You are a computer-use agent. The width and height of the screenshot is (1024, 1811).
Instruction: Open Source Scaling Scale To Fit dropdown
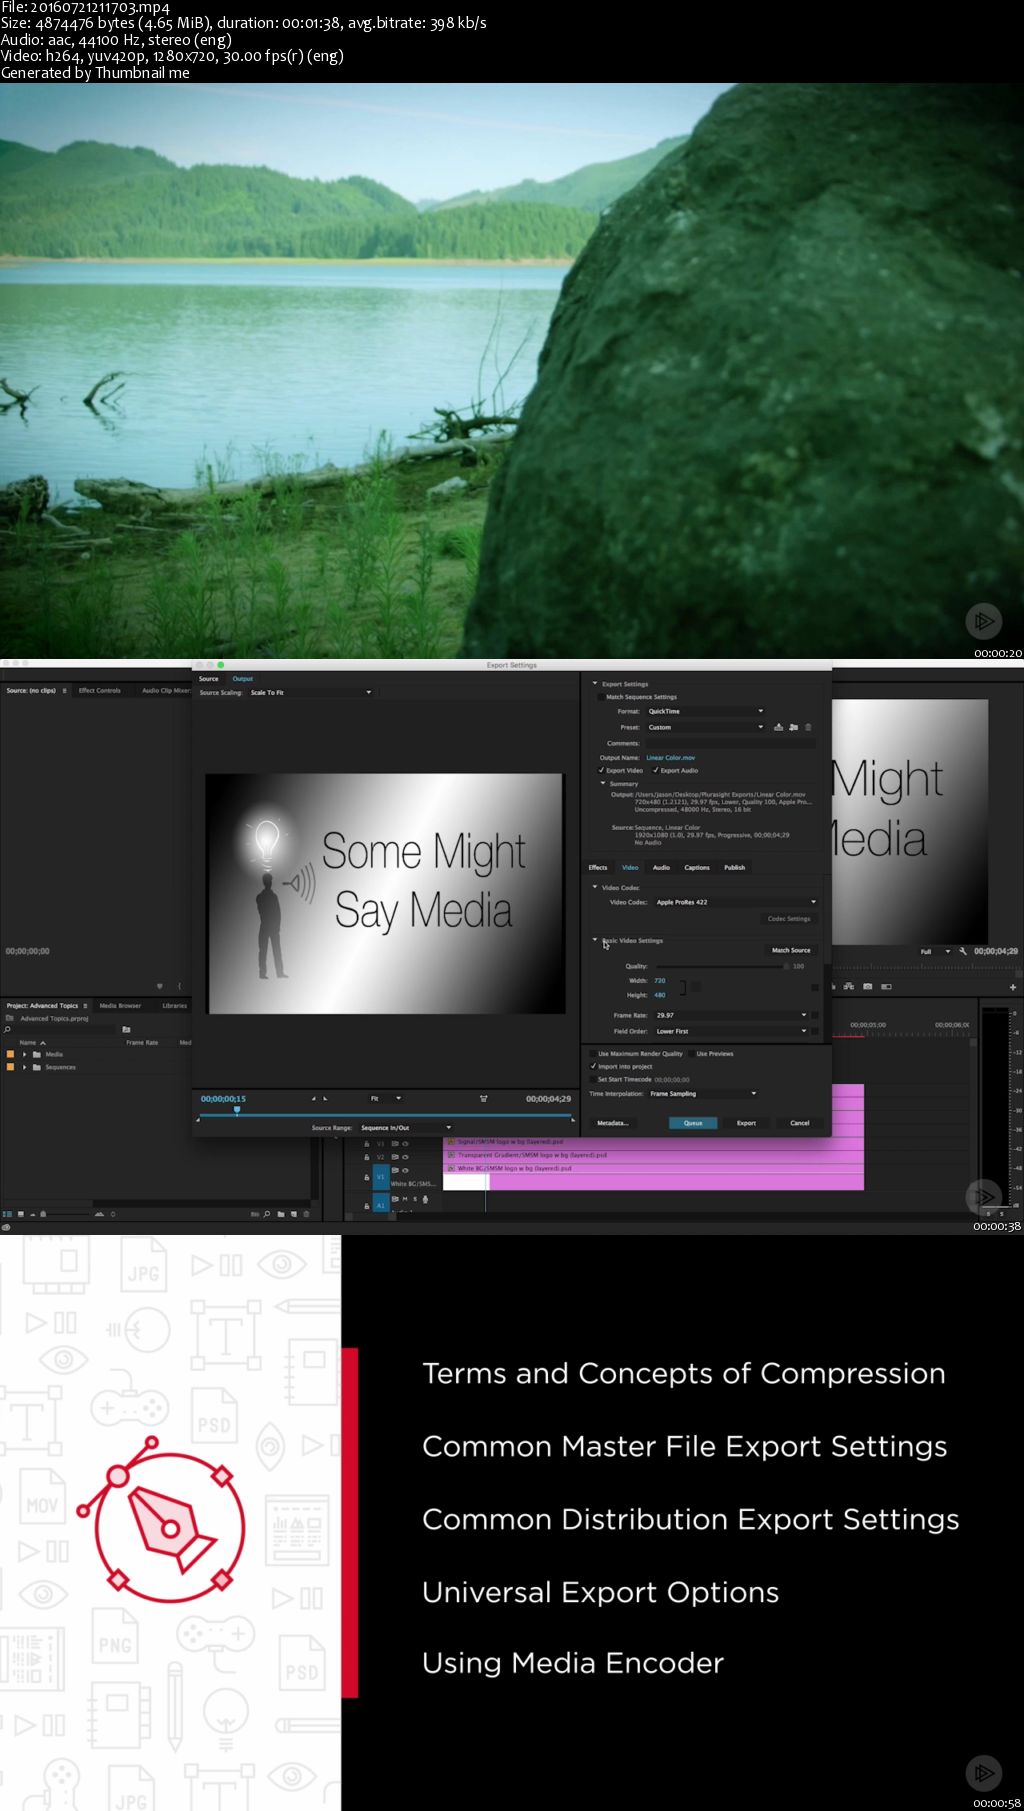(310, 692)
